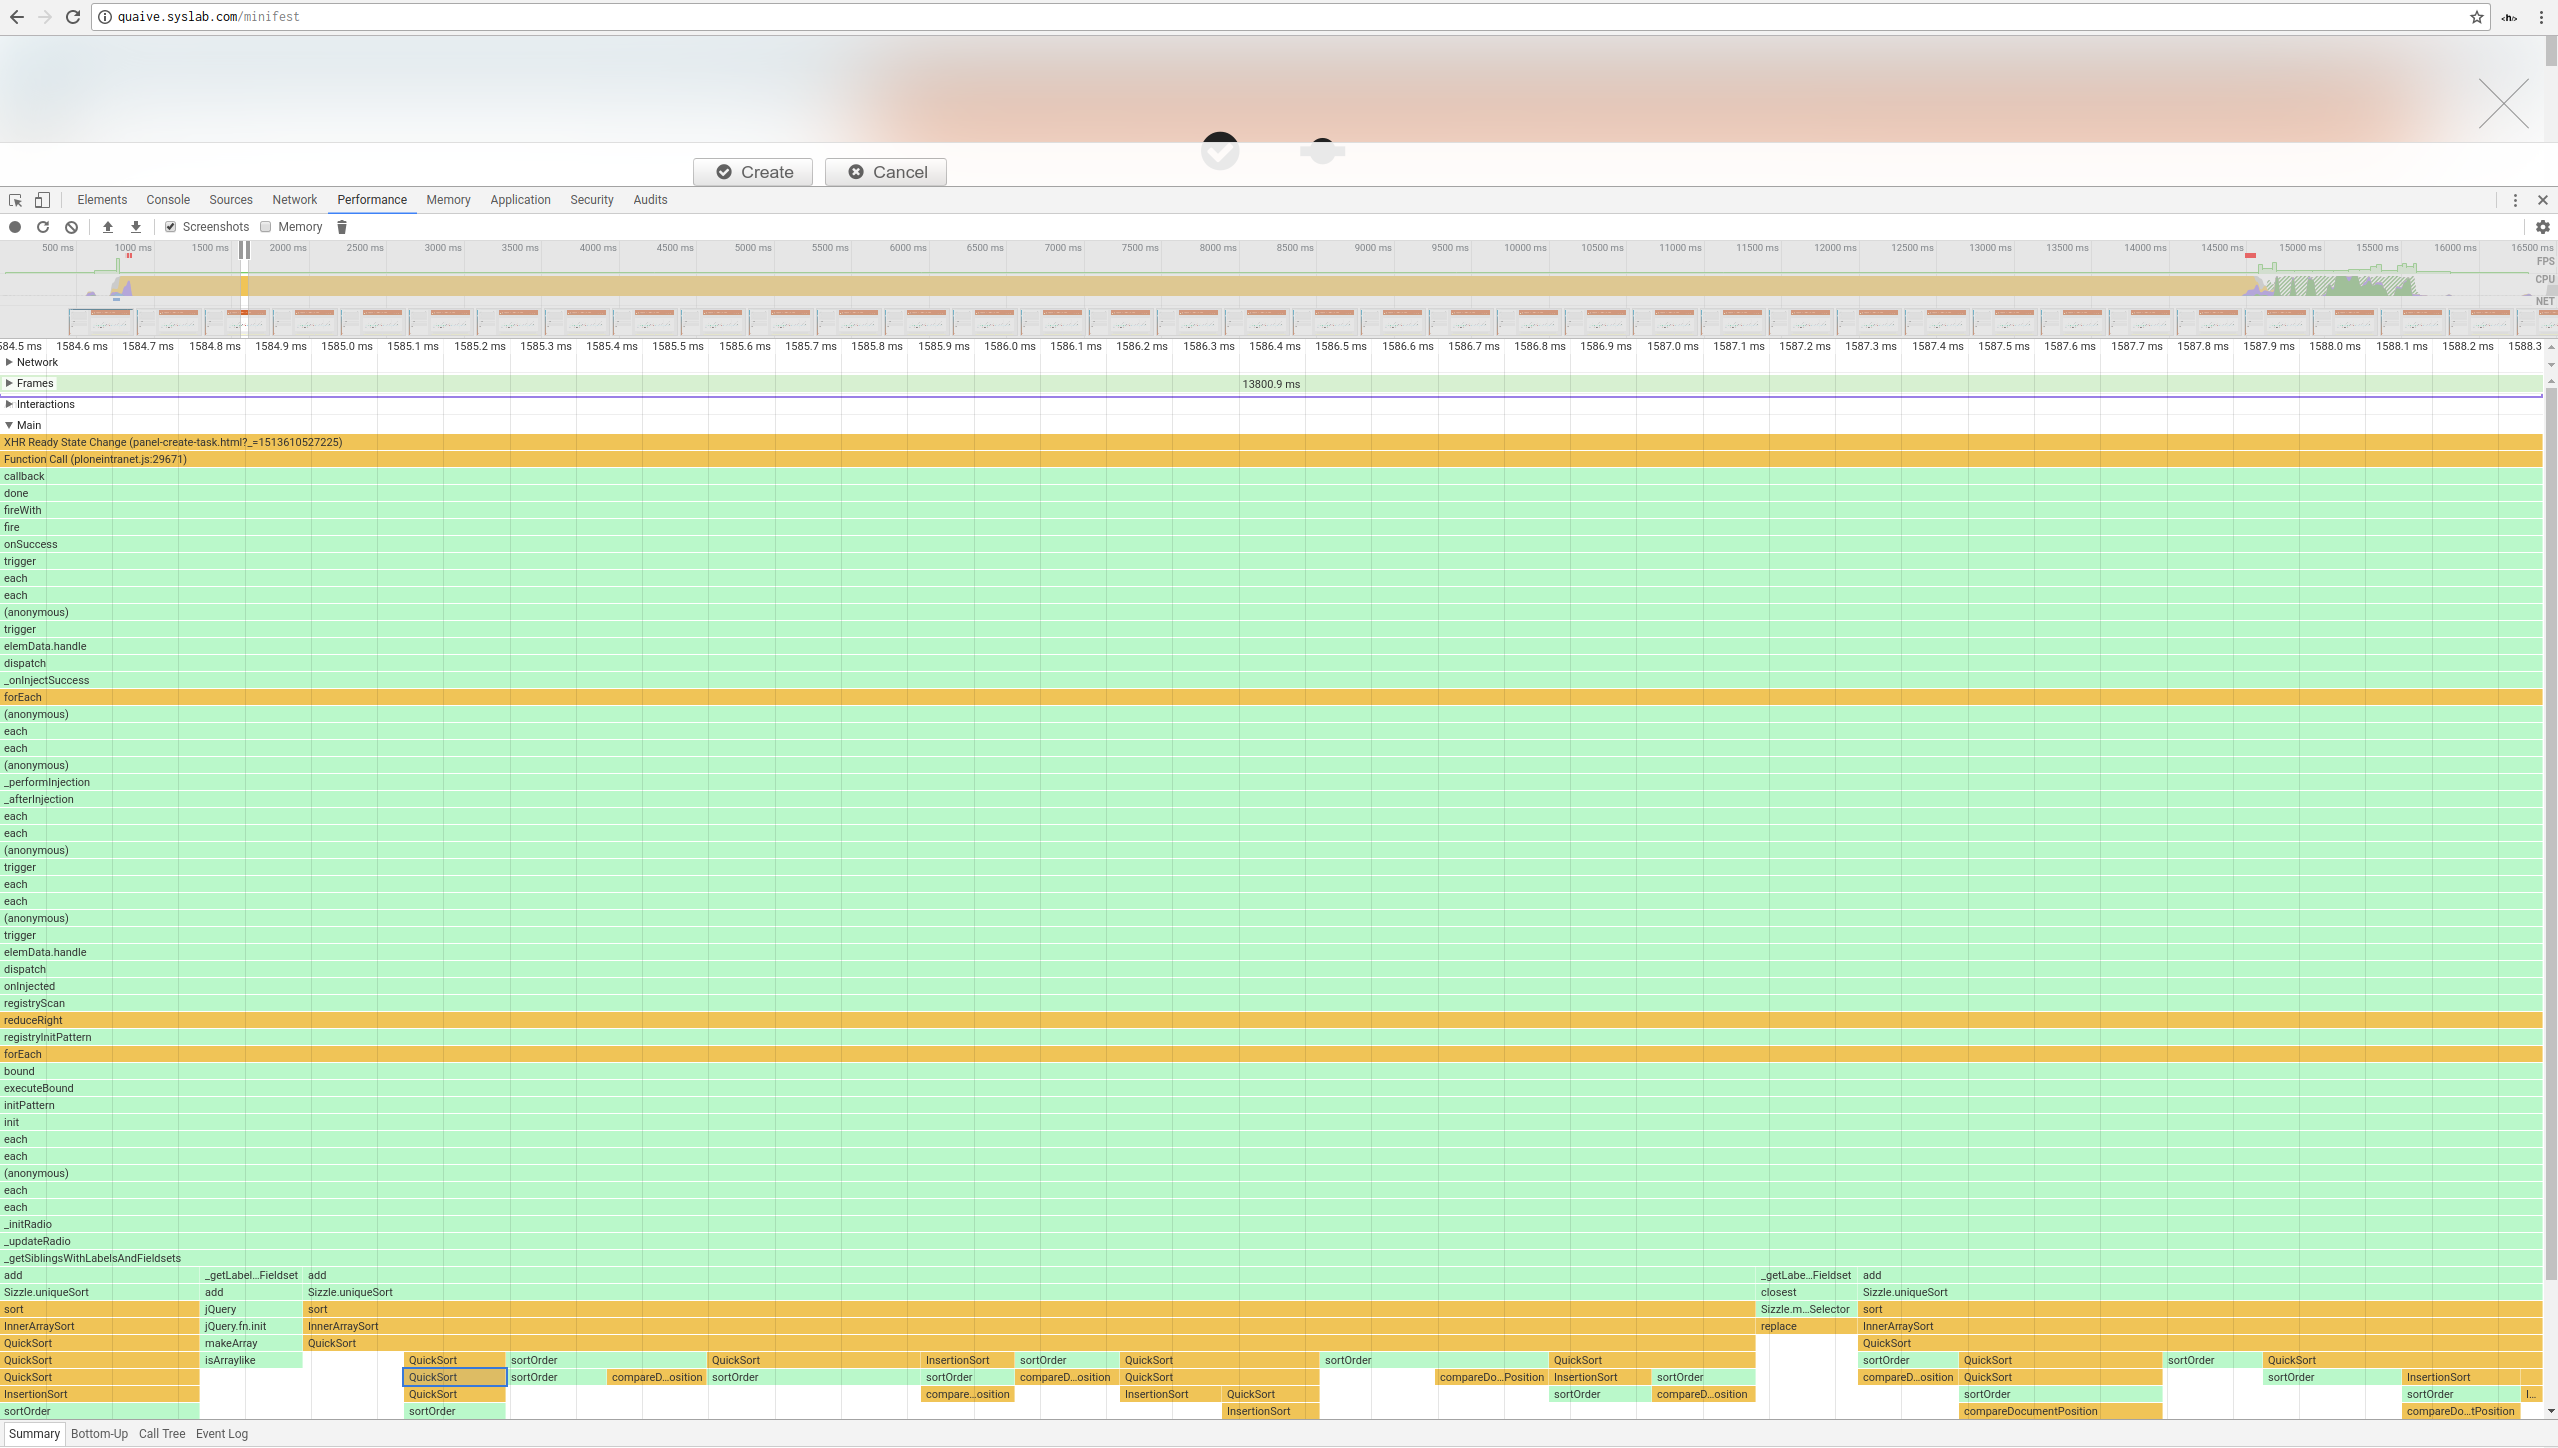Collapse the Main thread track

point(9,425)
